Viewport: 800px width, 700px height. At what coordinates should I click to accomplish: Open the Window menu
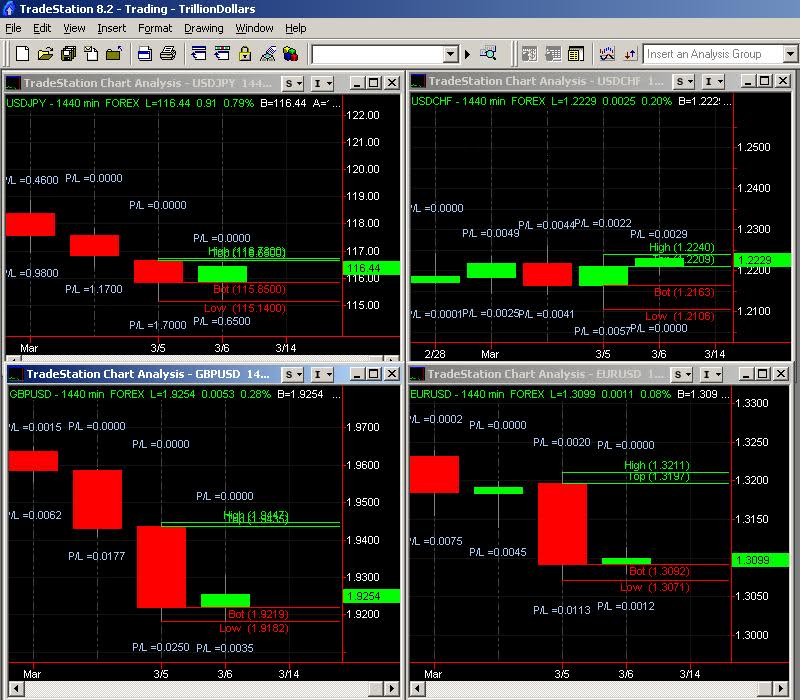coord(254,28)
